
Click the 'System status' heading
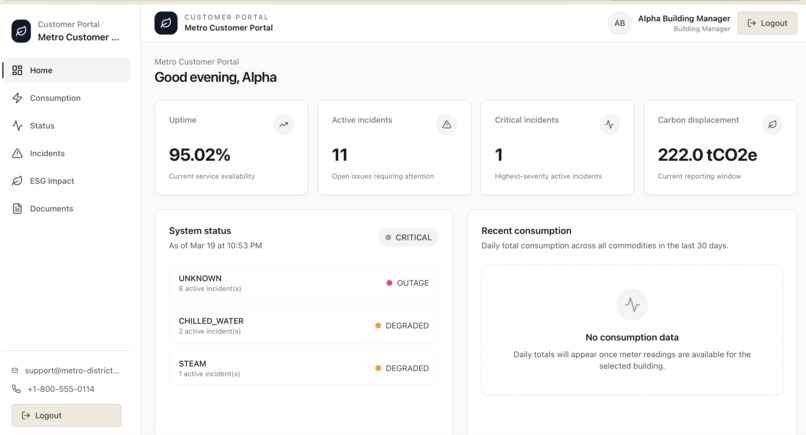tap(200, 231)
